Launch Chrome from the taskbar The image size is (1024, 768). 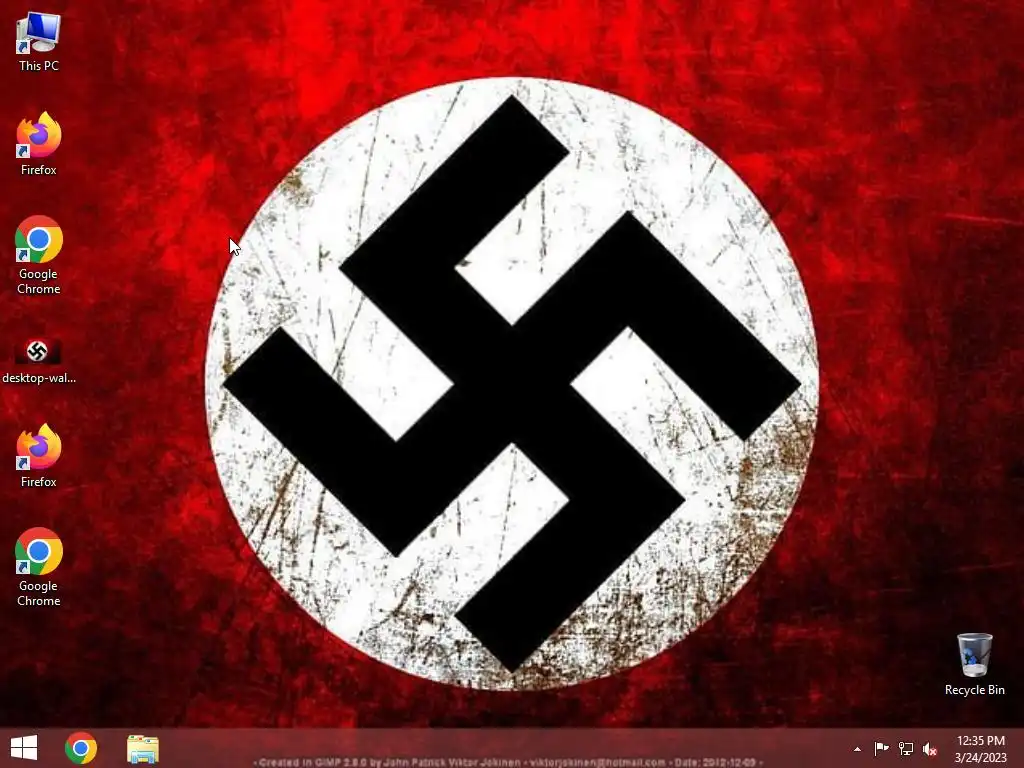pos(81,748)
